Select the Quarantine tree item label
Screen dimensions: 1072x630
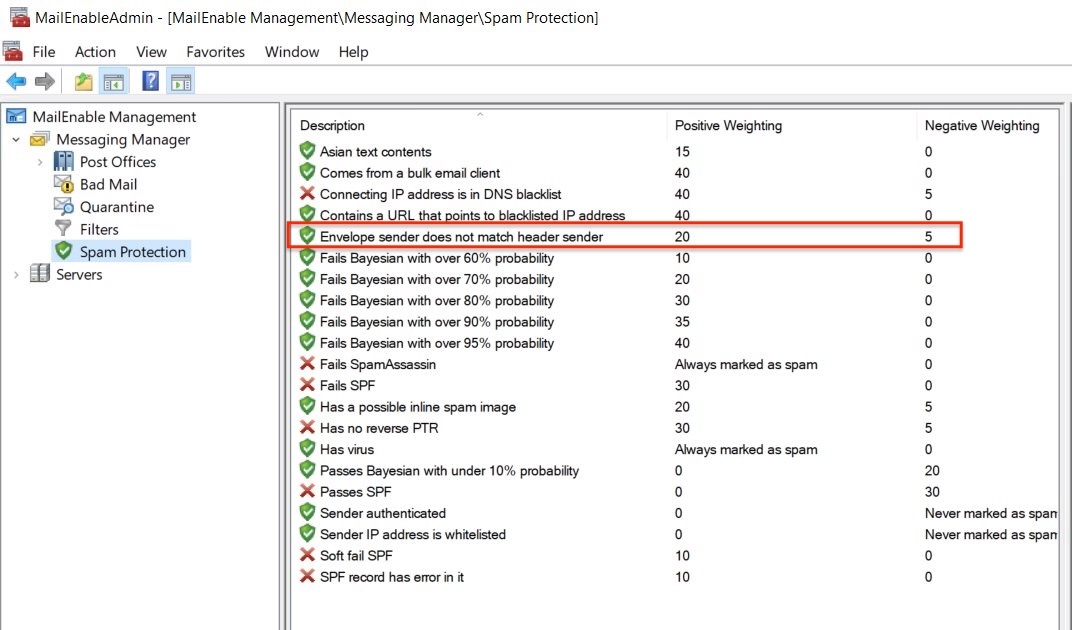pos(117,207)
